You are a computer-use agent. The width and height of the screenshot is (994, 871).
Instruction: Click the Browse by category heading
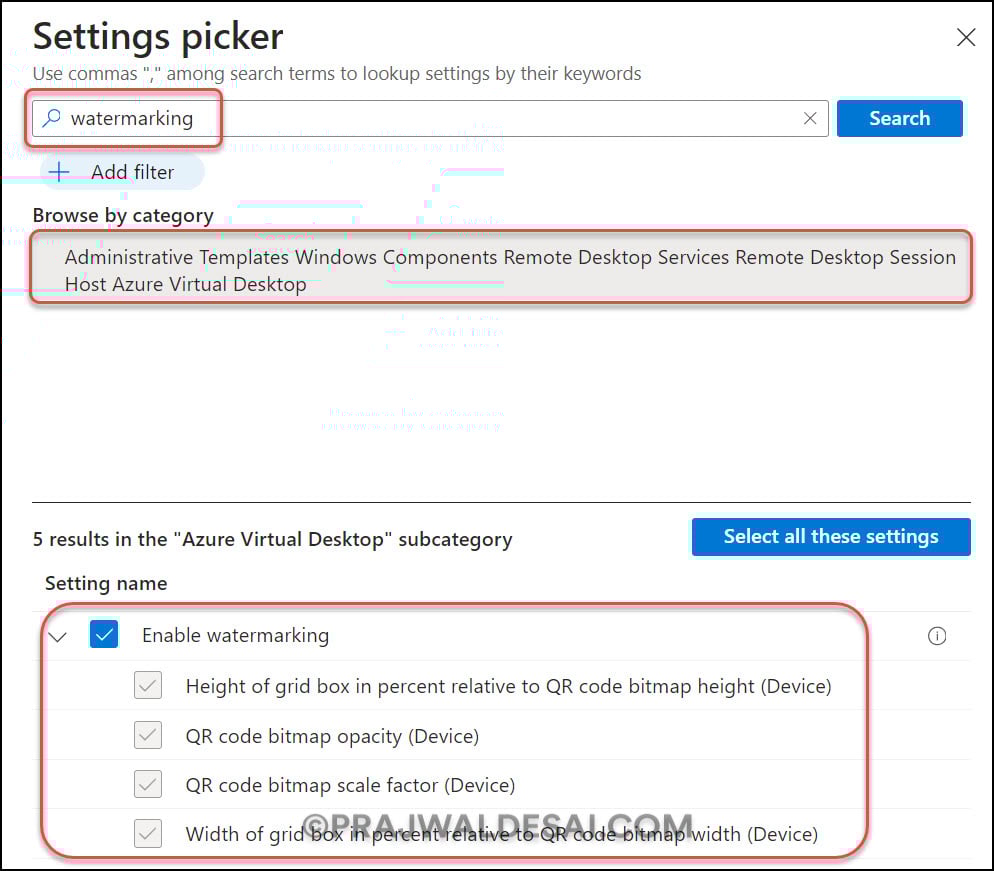[123, 216]
